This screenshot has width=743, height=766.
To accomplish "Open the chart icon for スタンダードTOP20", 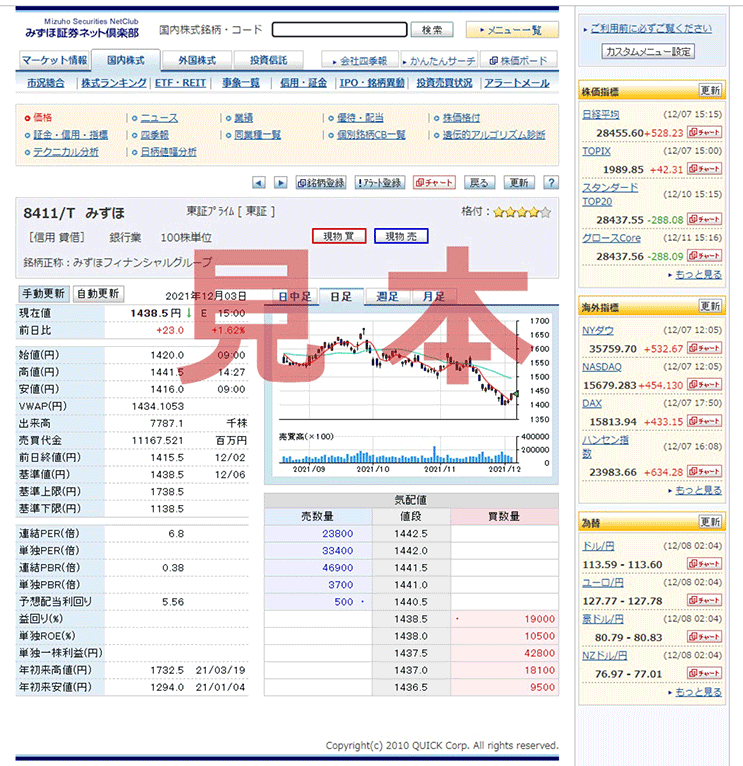I will point(704,219).
